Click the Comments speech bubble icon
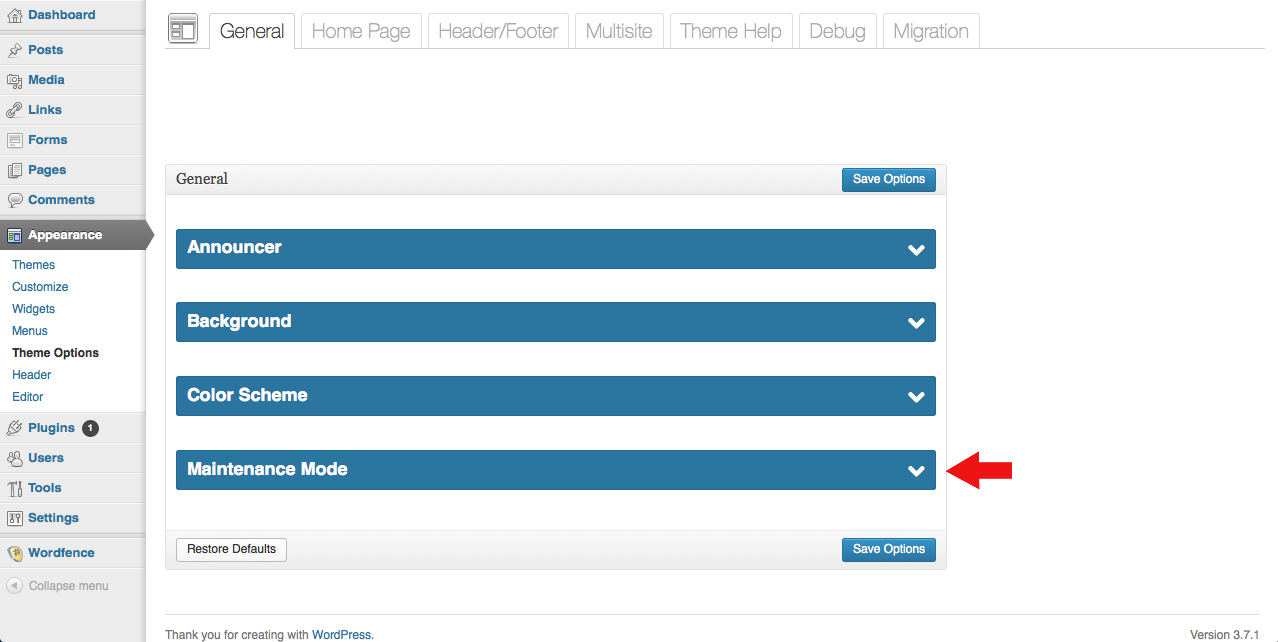1278x642 pixels. (14, 200)
